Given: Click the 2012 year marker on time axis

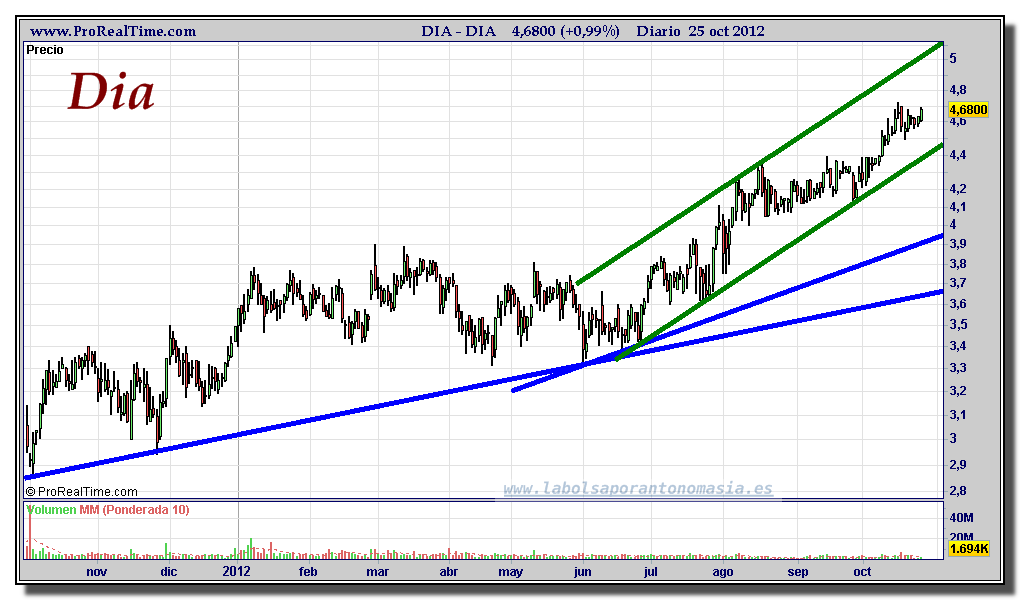Looking at the screenshot, I should 237,572.
